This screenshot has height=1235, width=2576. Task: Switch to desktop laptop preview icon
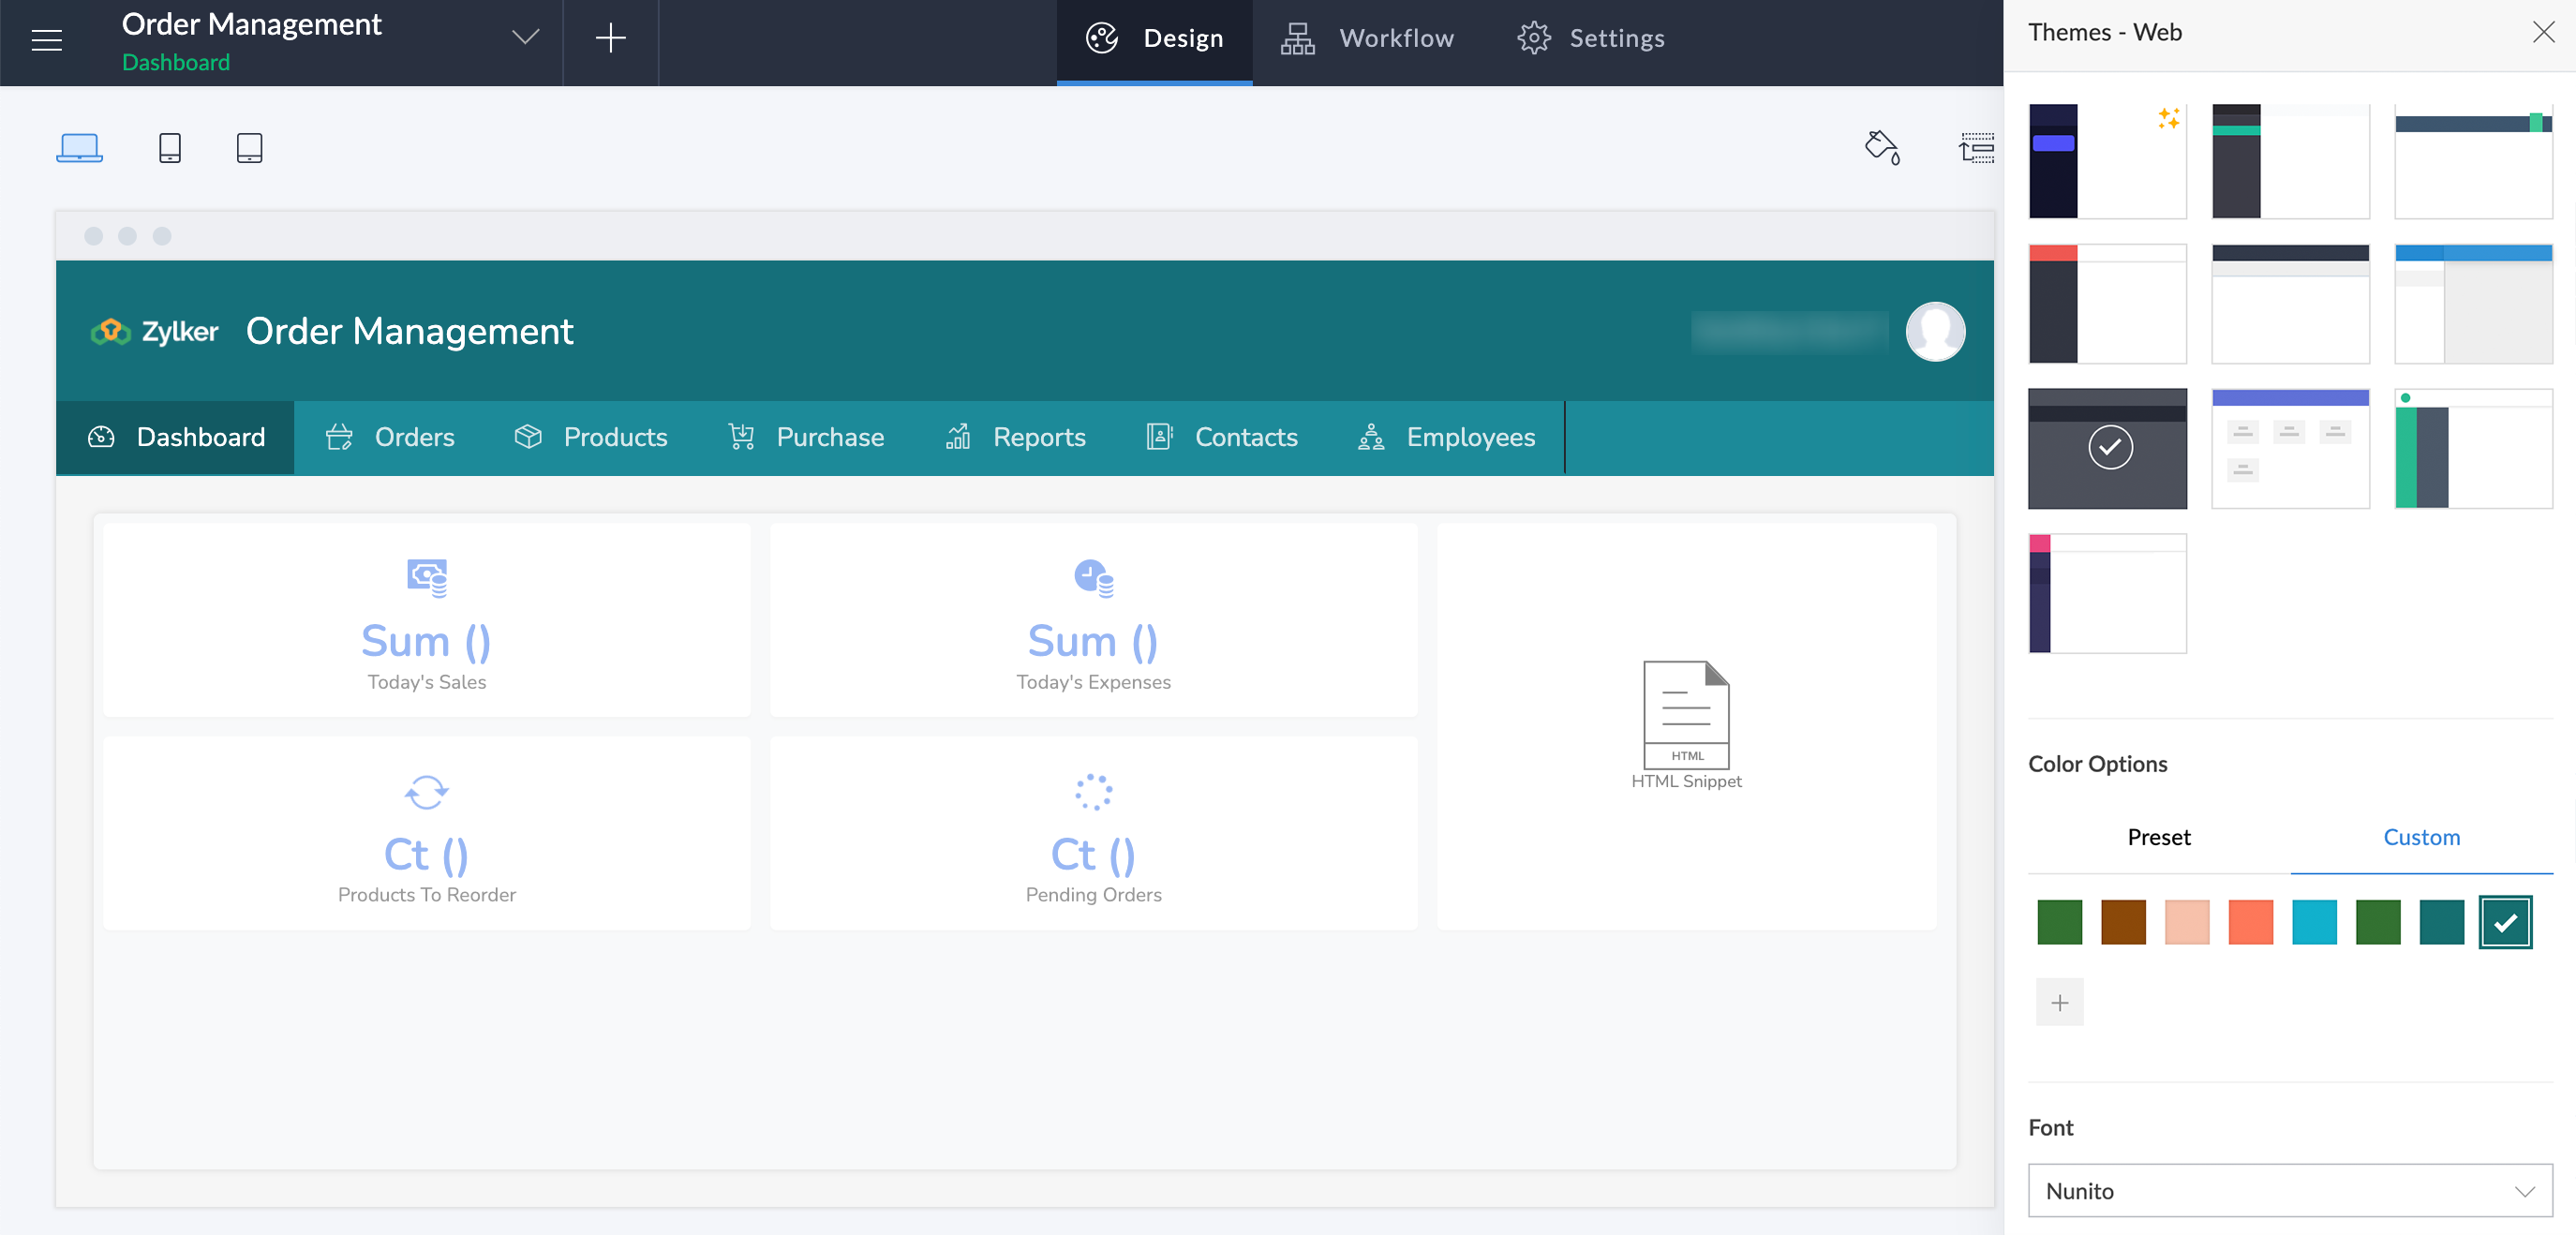(79, 148)
